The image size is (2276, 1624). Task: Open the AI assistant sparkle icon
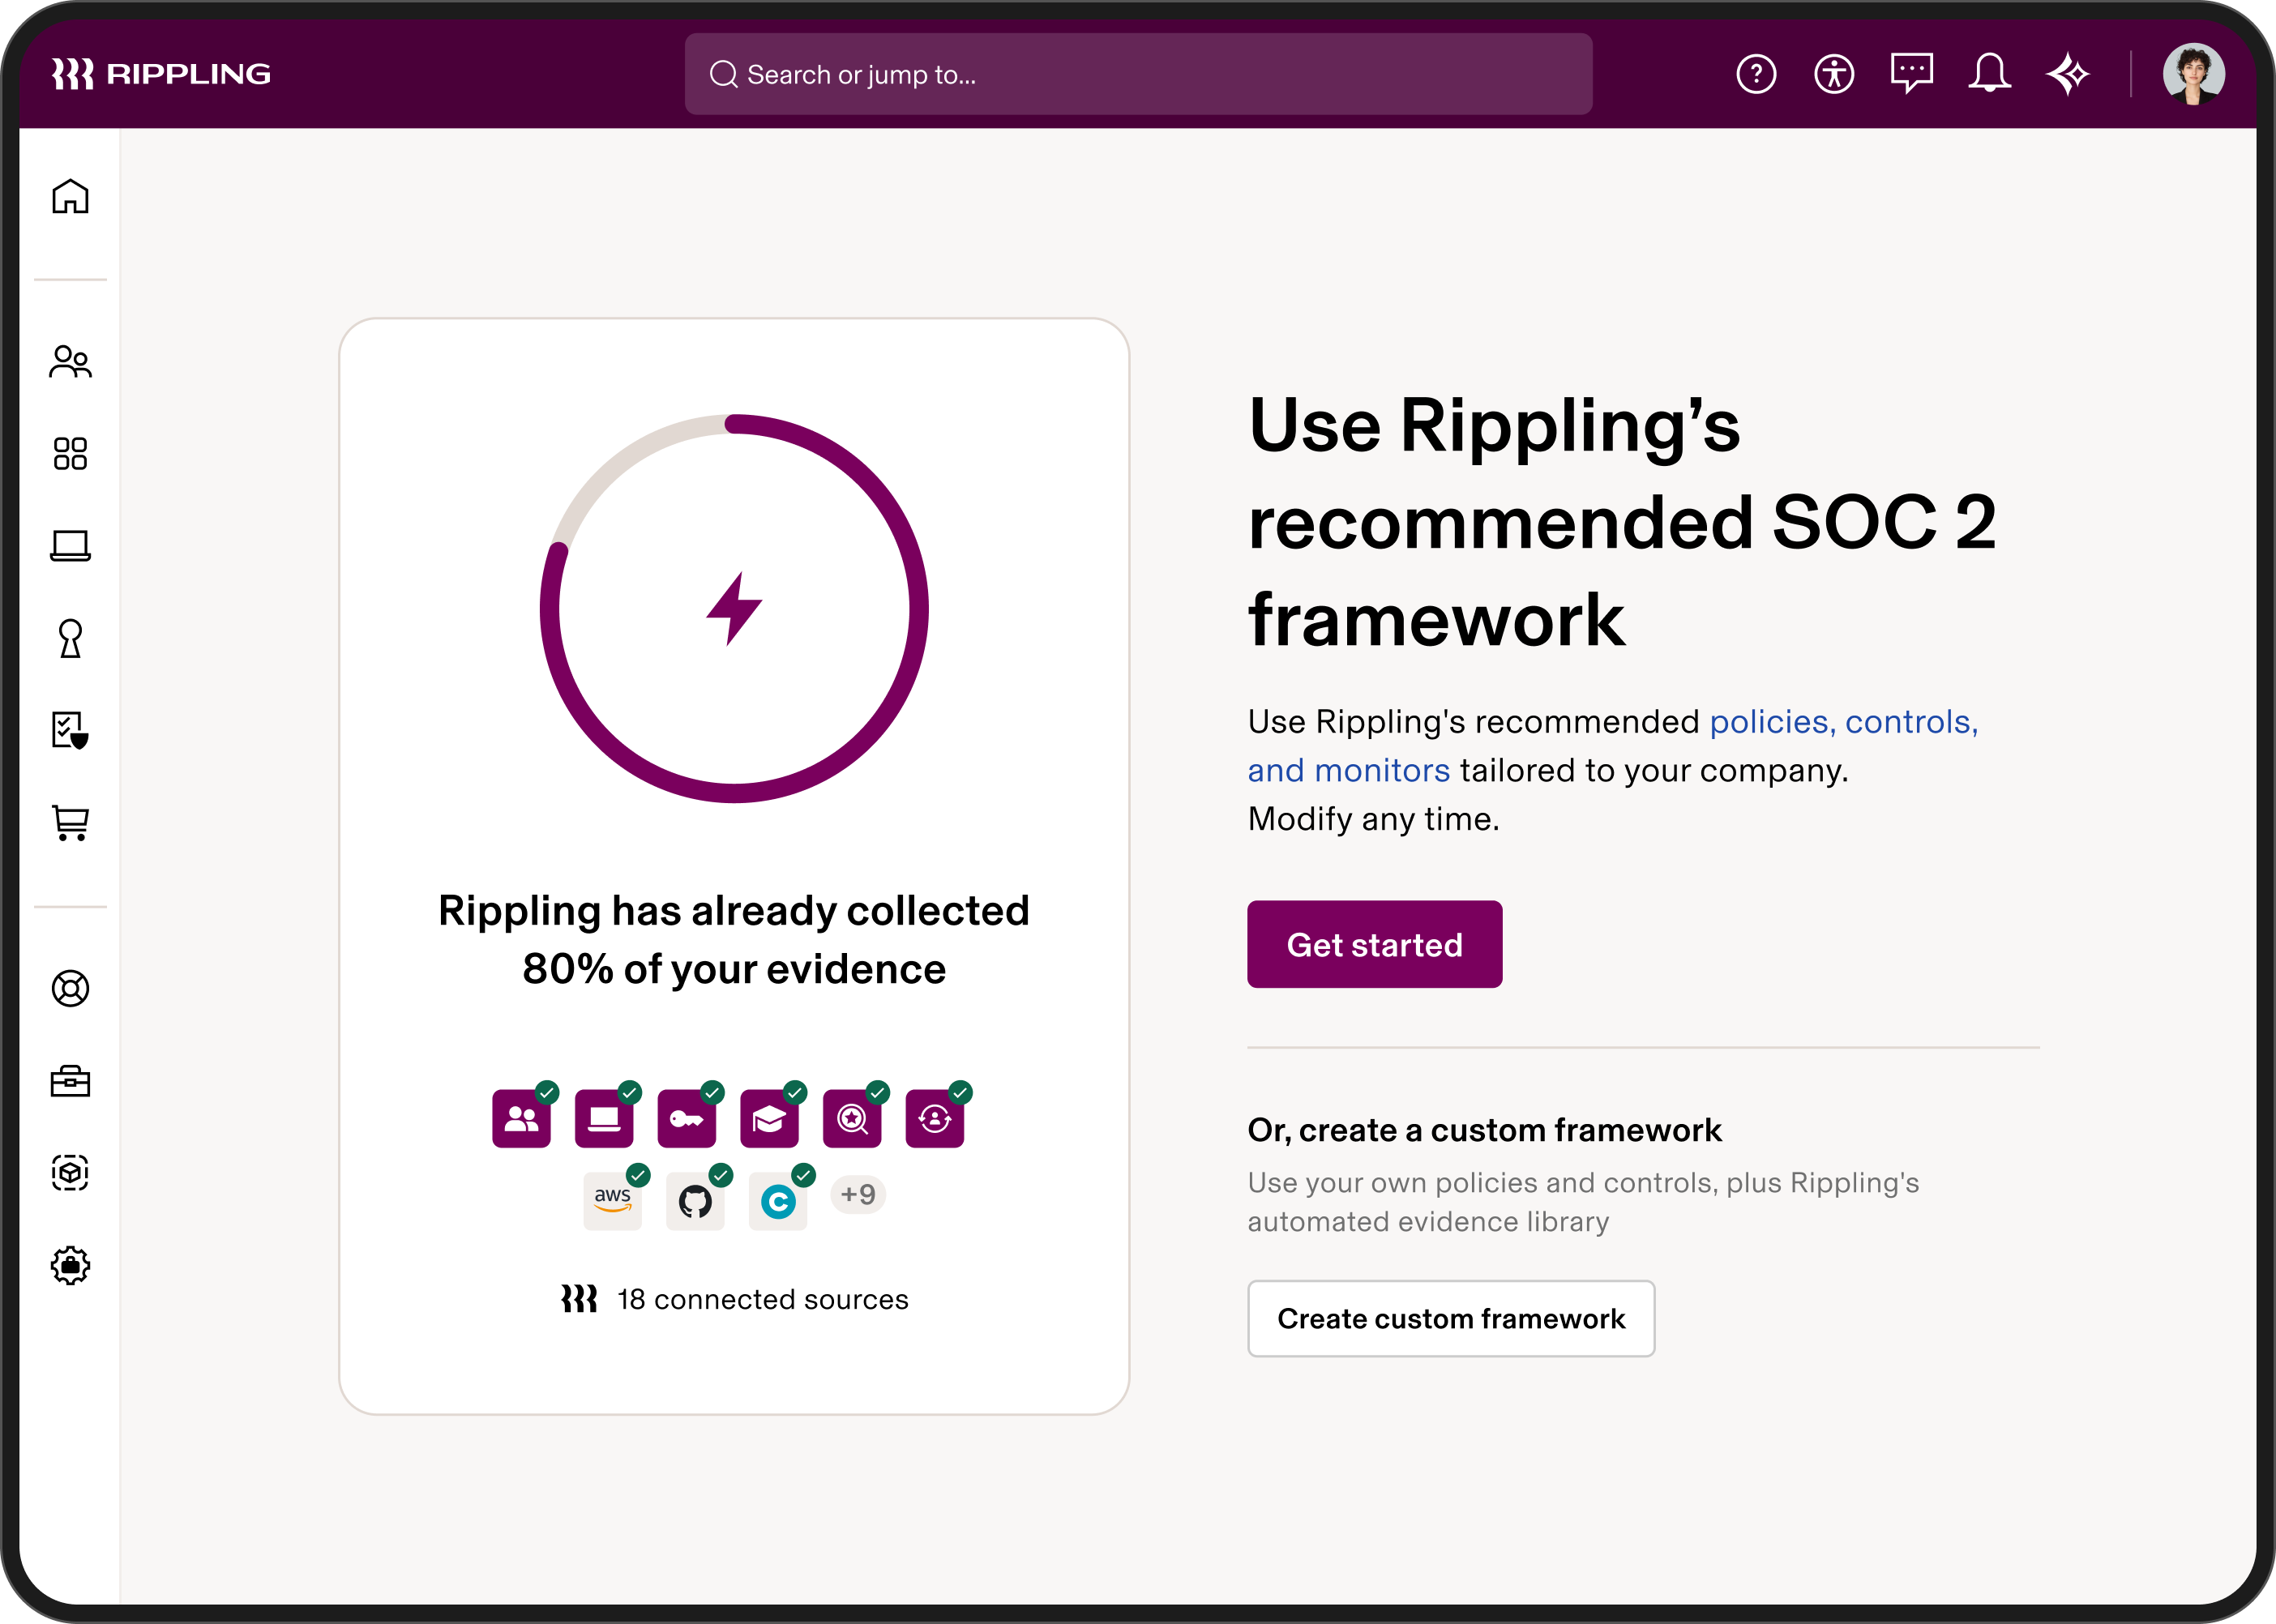2070,72
